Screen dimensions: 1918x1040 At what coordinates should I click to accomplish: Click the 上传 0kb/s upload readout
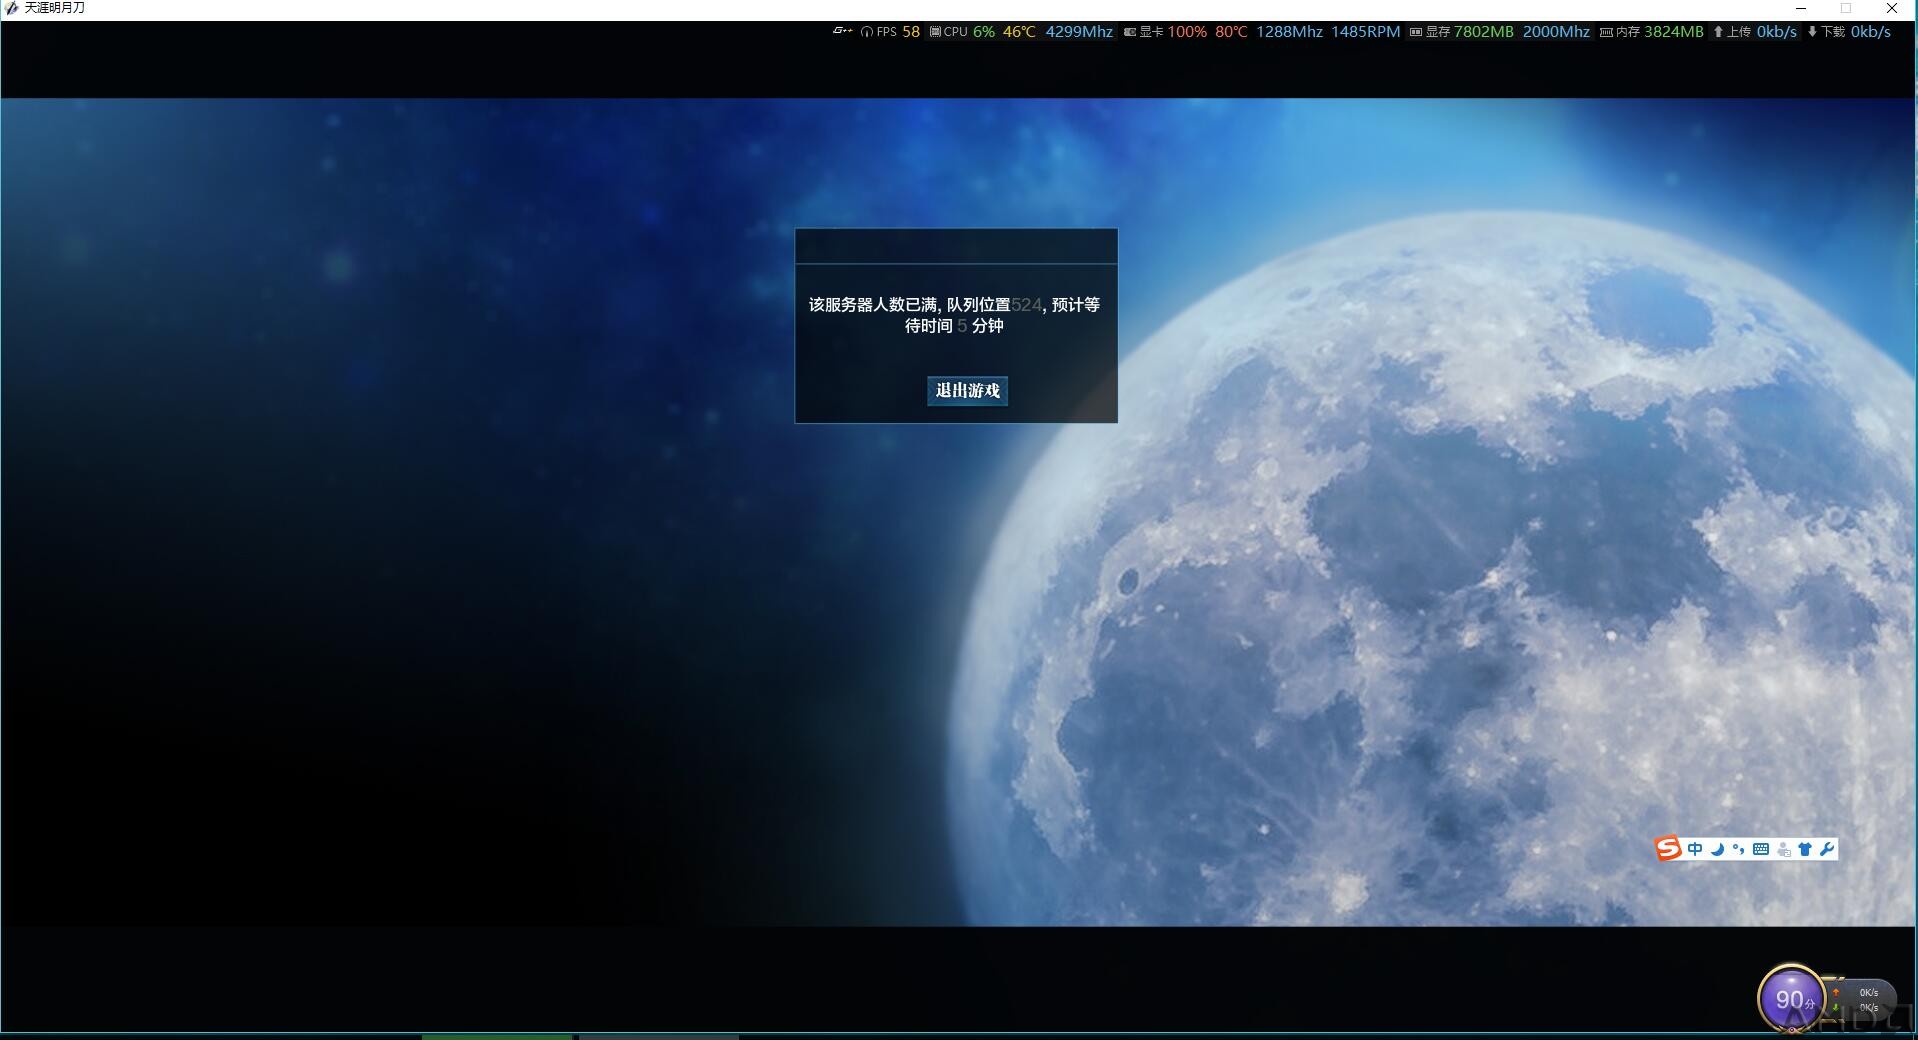1755,31
